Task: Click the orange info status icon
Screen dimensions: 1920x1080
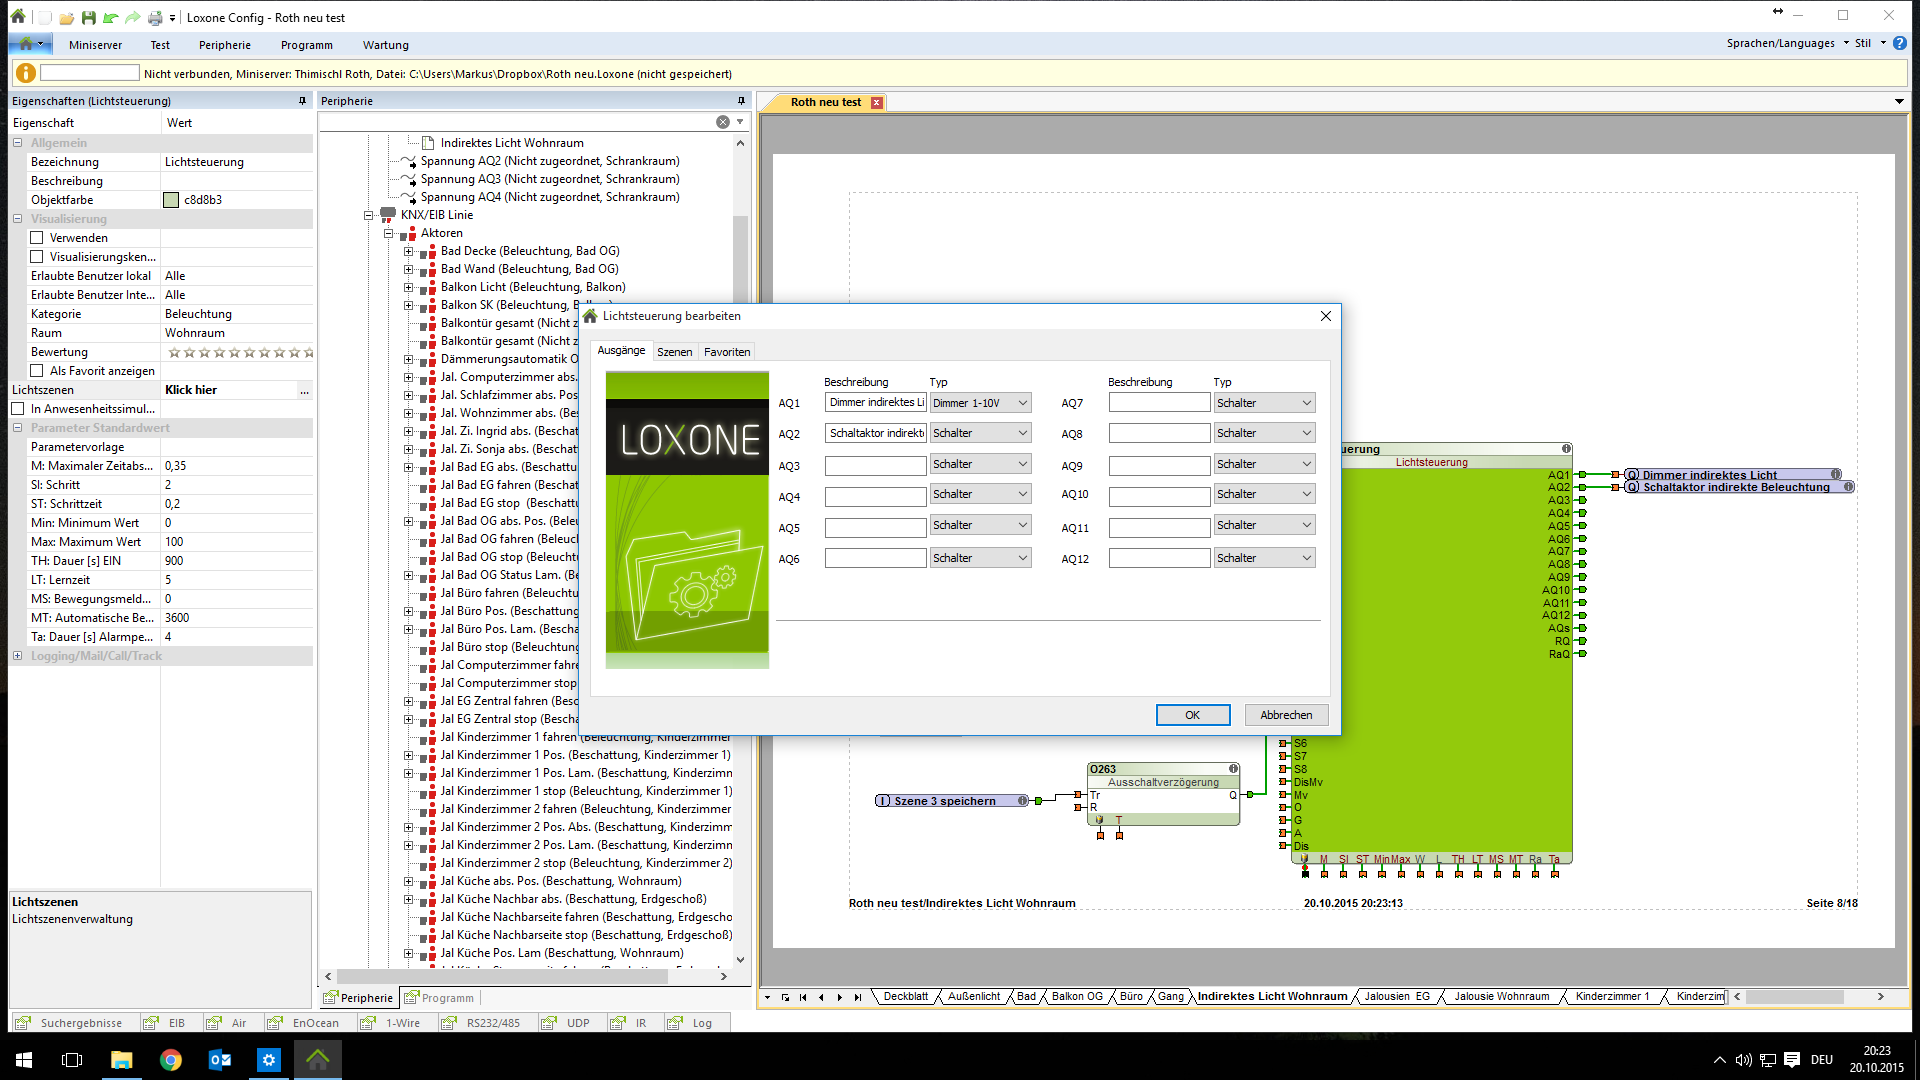Action: (25, 73)
